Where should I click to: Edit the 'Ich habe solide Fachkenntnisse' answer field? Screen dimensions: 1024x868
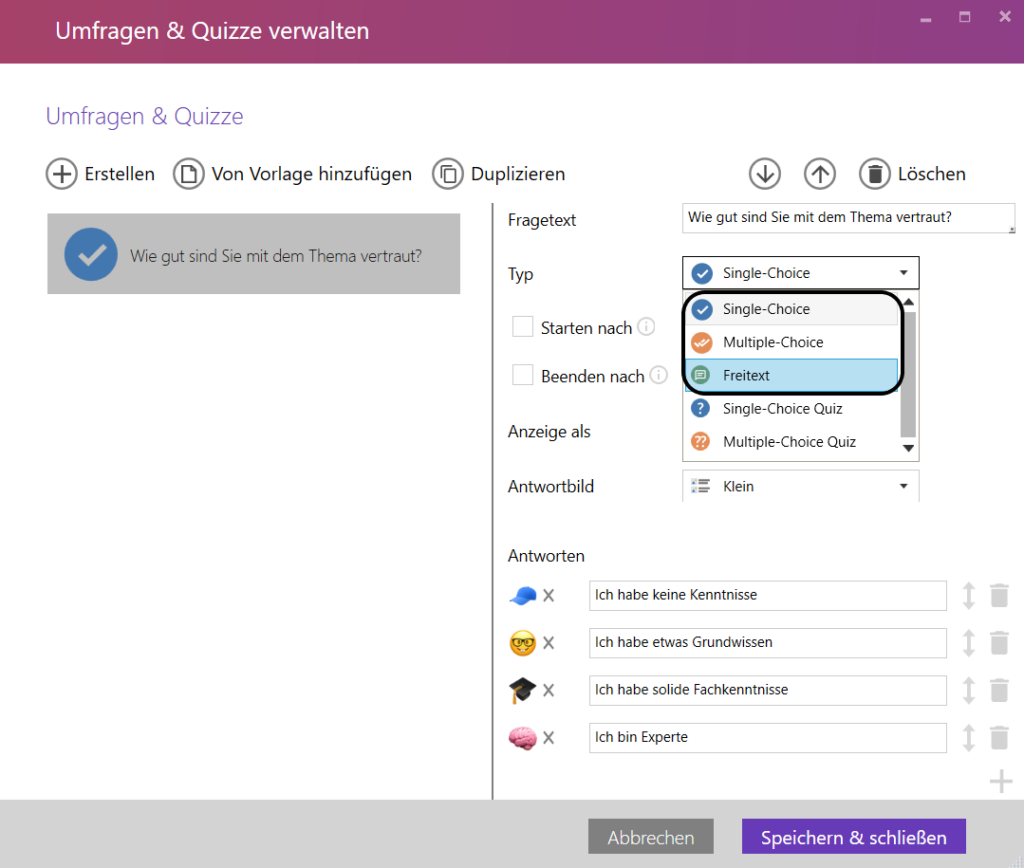click(x=767, y=690)
